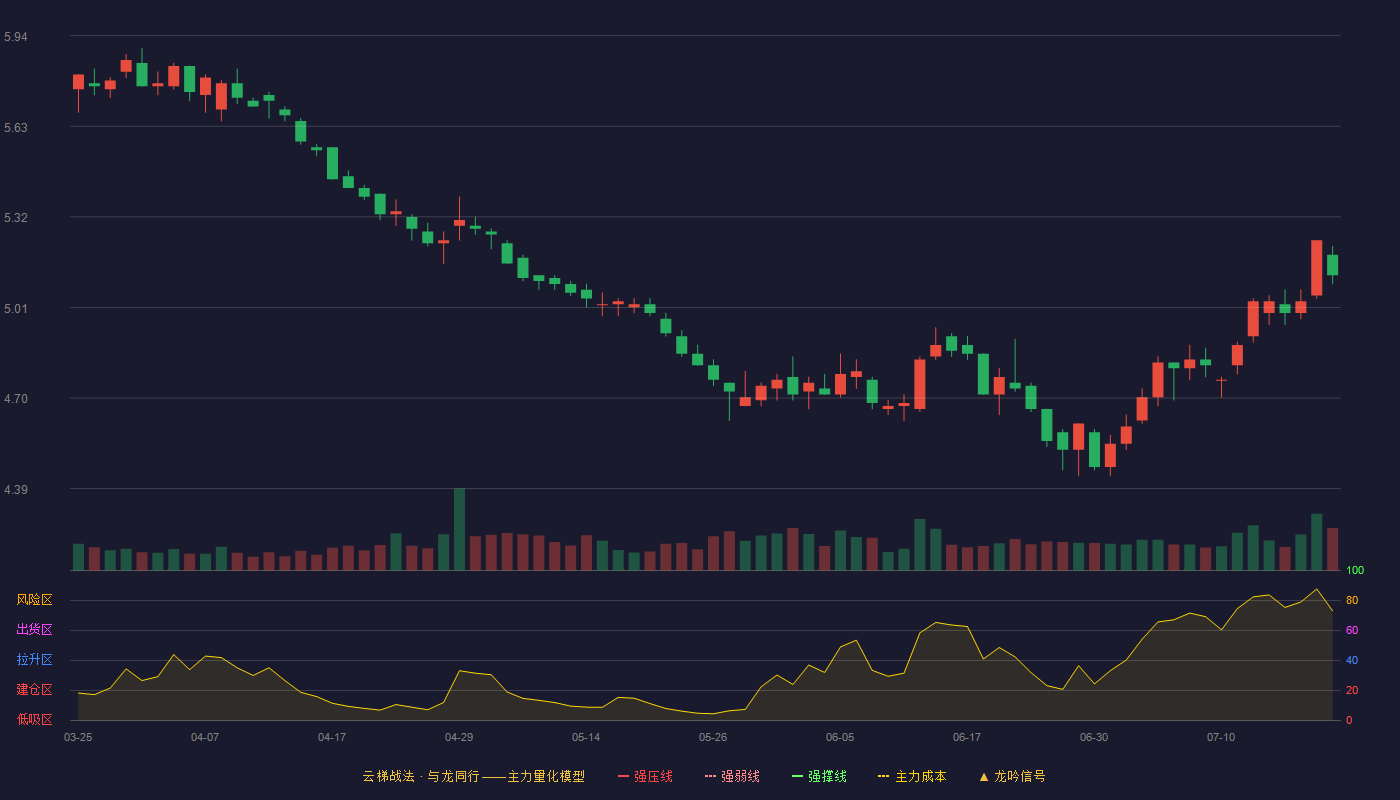Click the 4.39 price axis label

(16, 490)
